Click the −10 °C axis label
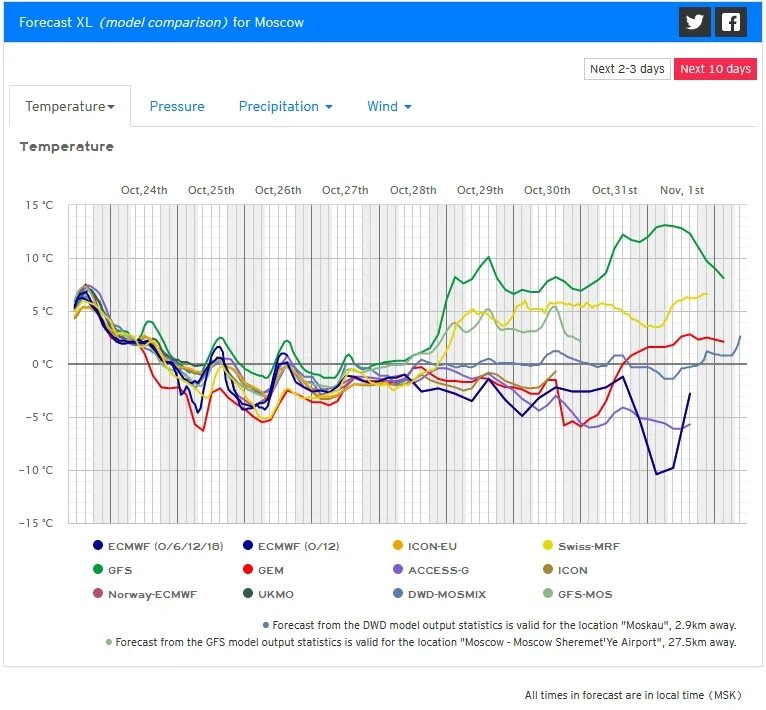Viewport: 766px width, 710px height. click(36, 470)
